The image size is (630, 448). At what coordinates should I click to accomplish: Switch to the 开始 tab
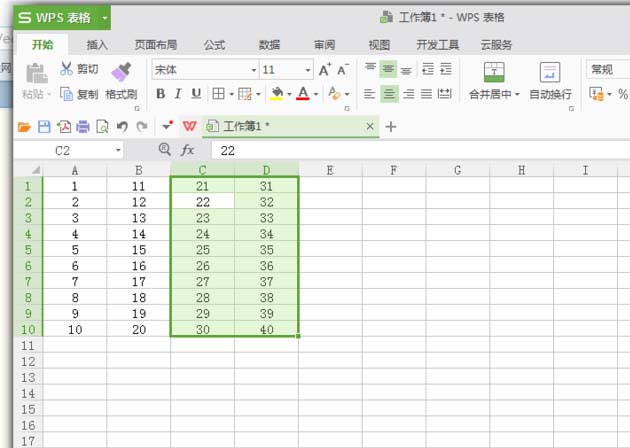[43, 45]
